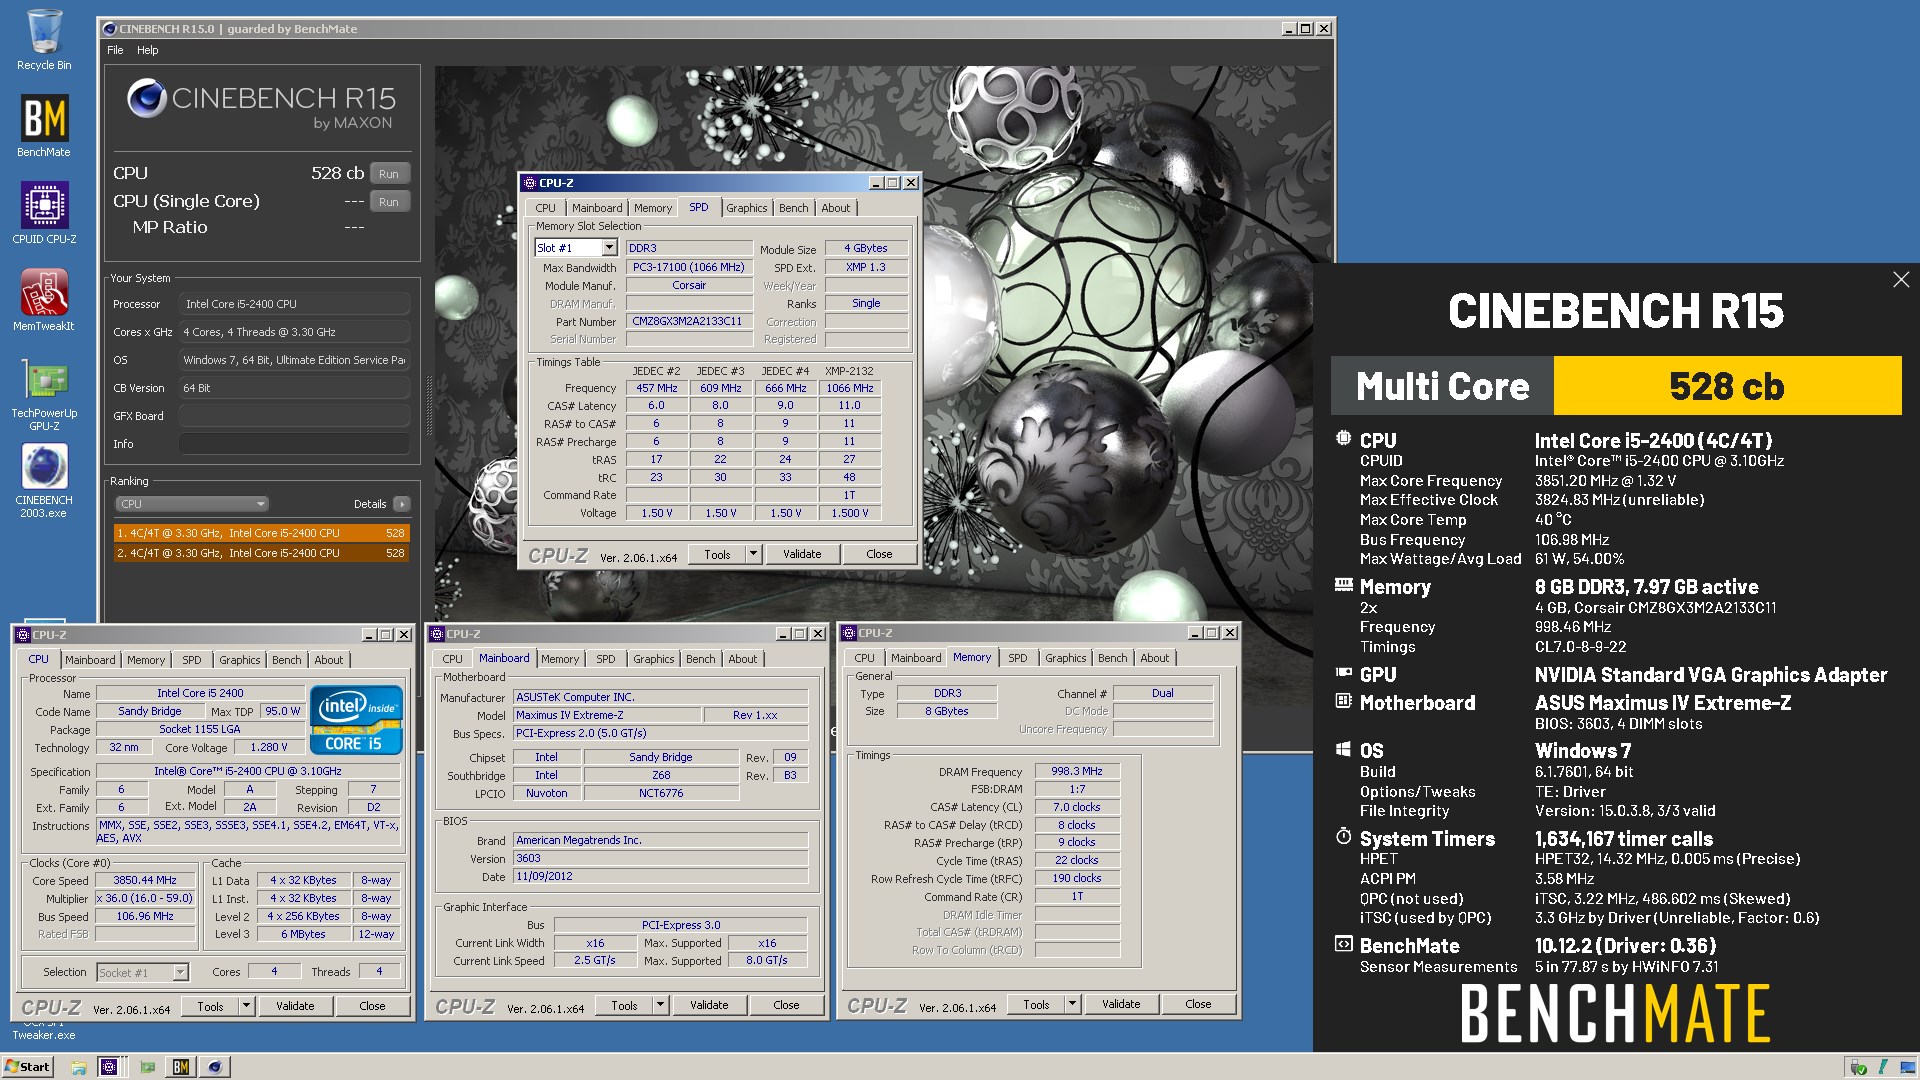The width and height of the screenshot is (1920, 1080).
Task: Click the 528 cb Multi Core score in BenchMate
Action: 1727,386
